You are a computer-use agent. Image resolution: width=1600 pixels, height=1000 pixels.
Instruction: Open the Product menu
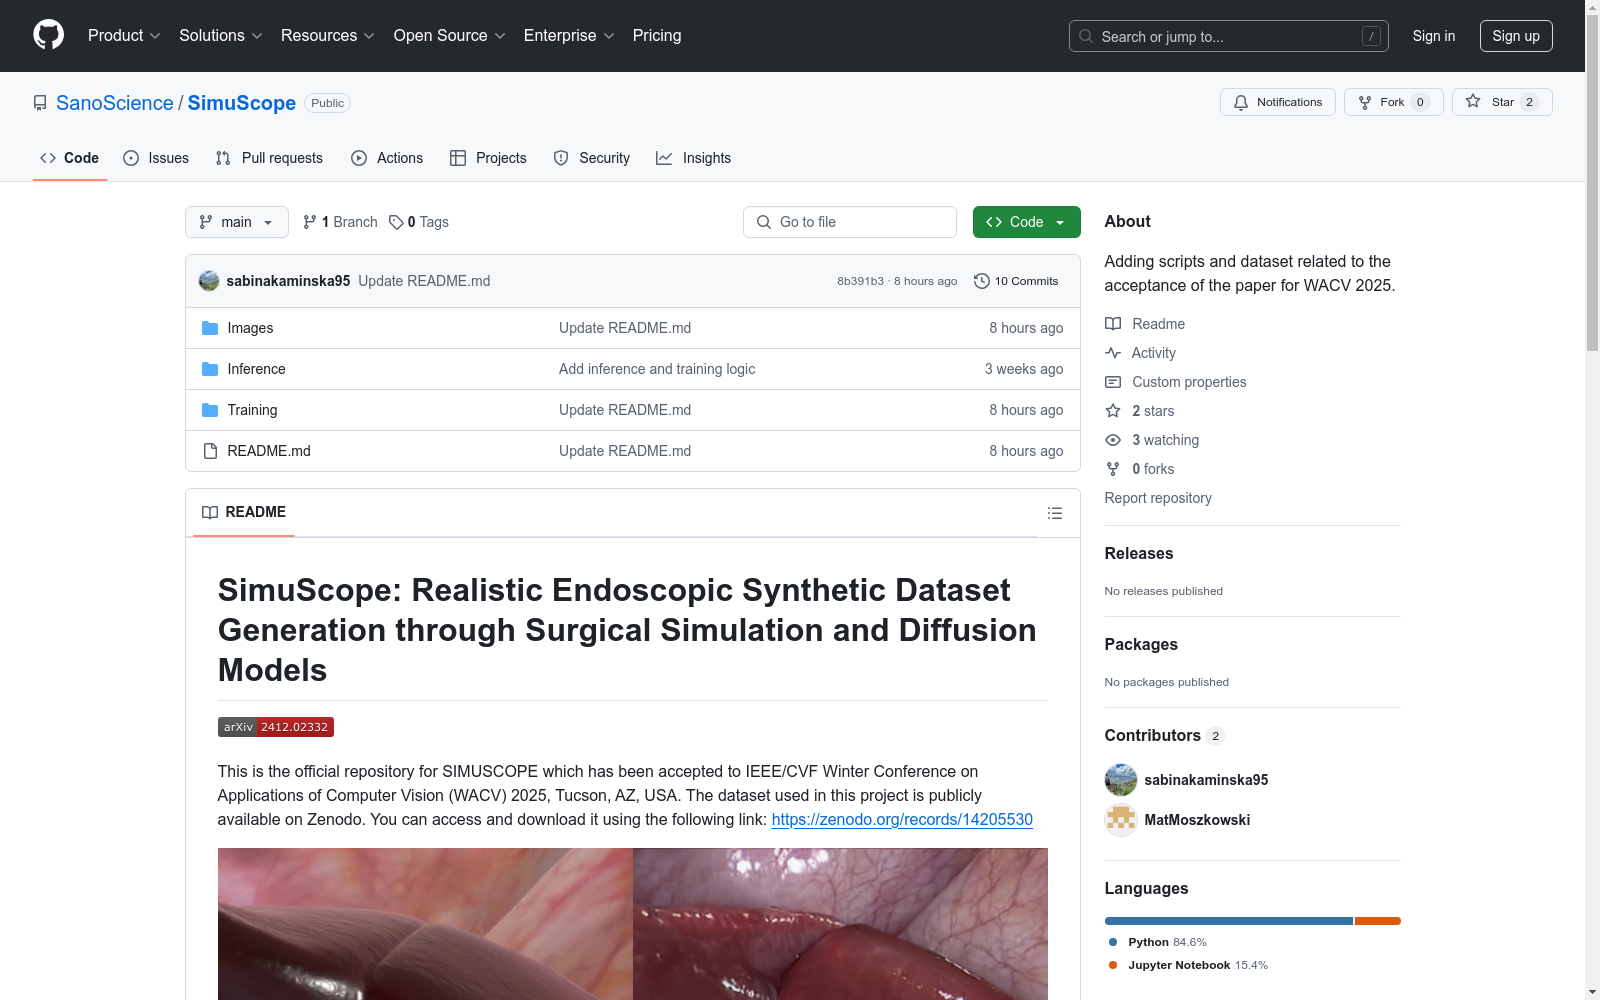124,36
